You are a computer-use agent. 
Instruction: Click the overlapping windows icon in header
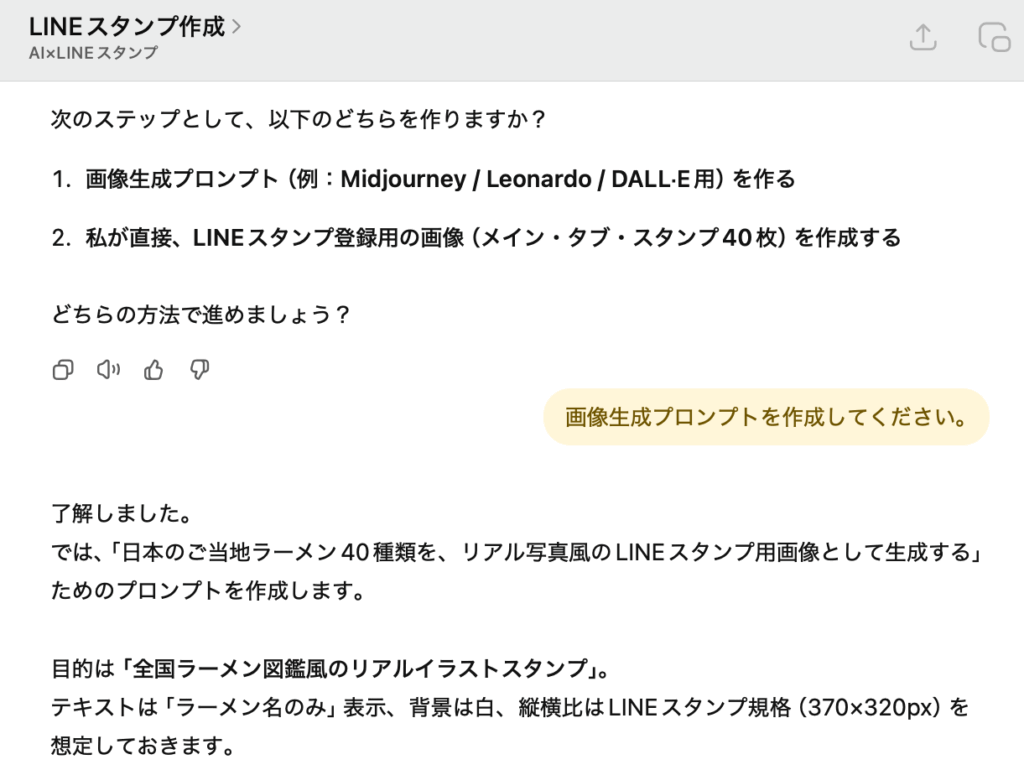click(993, 38)
